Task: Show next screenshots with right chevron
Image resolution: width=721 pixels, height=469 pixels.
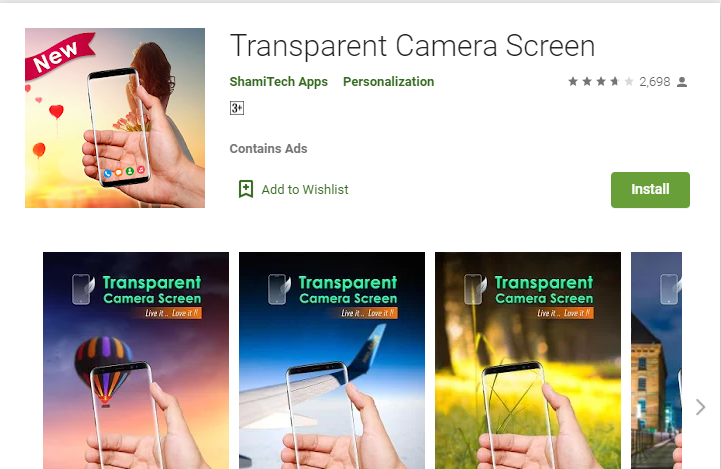Action: pos(700,407)
